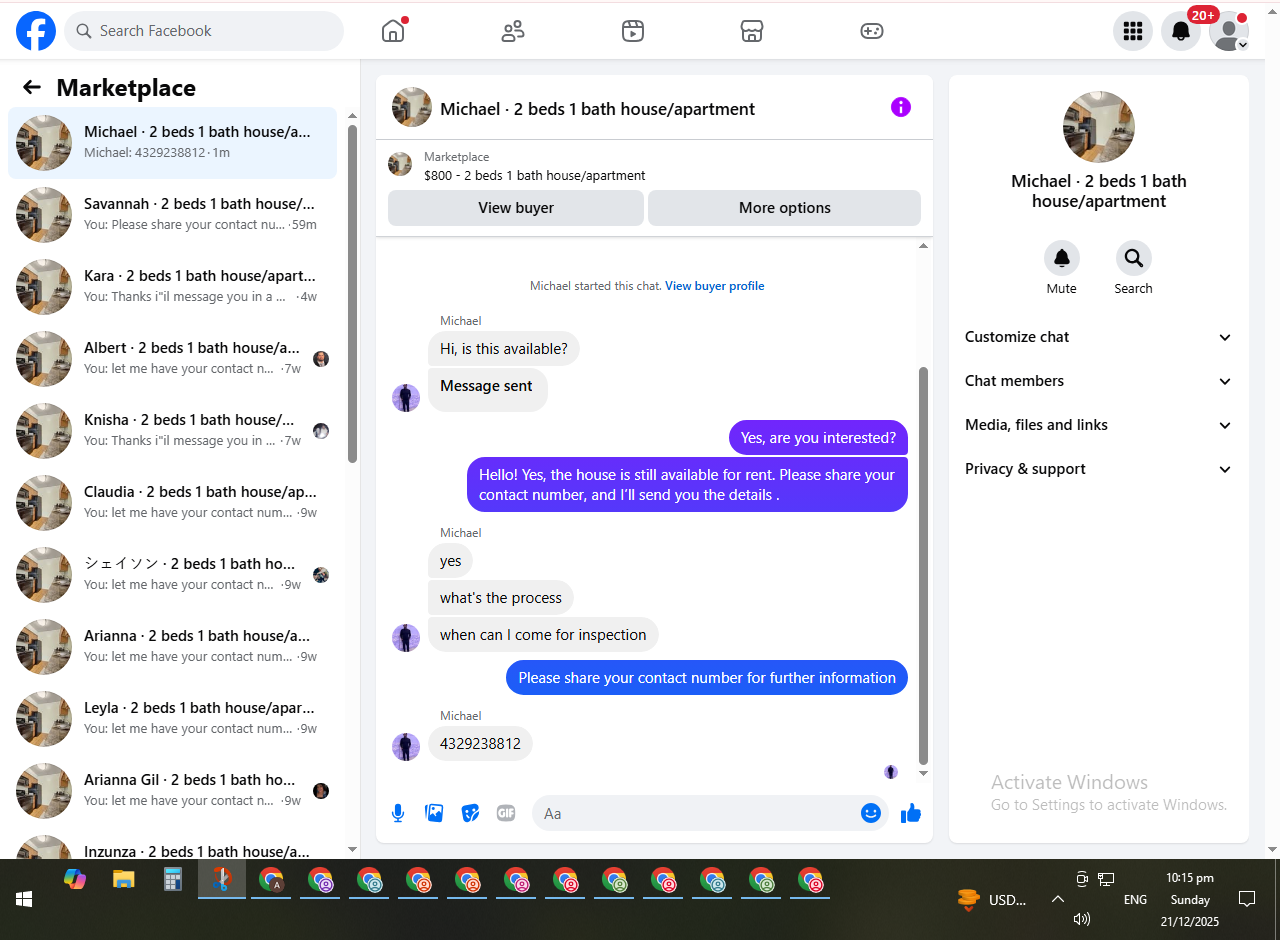Viewport: 1280px width, 940px height.
Task: Open the Marketplace storefront icon in top navigation
Action: click(x=752, y=31)
